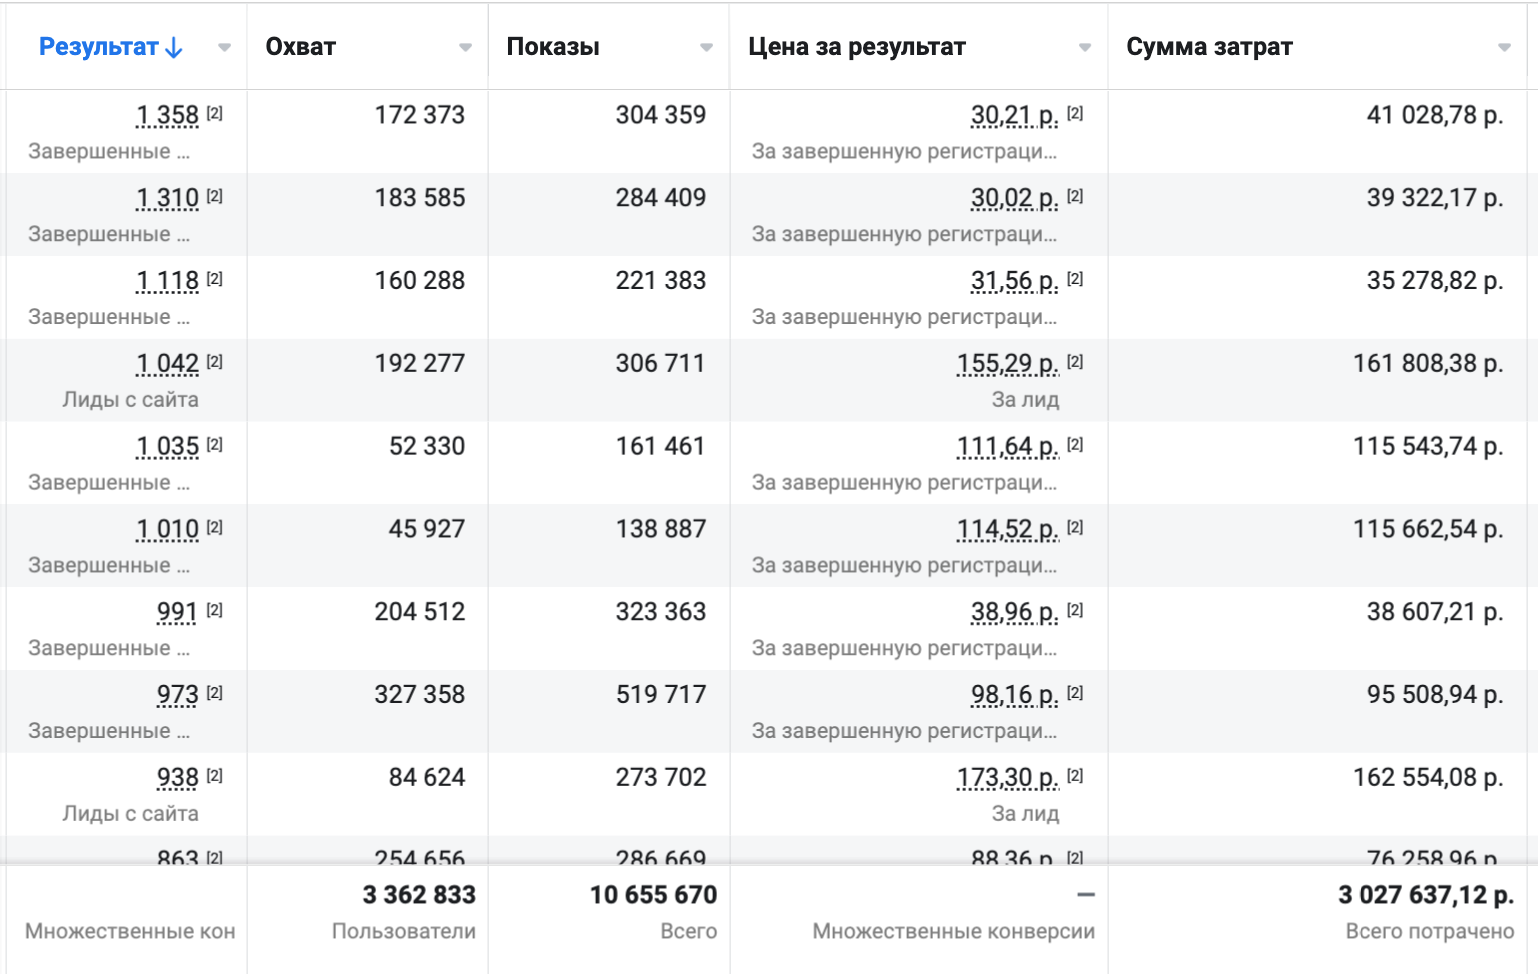The width and height of the screenshot is (1538, 974).
Task: Select the 938 result value link
Action: tap(178, 777)
